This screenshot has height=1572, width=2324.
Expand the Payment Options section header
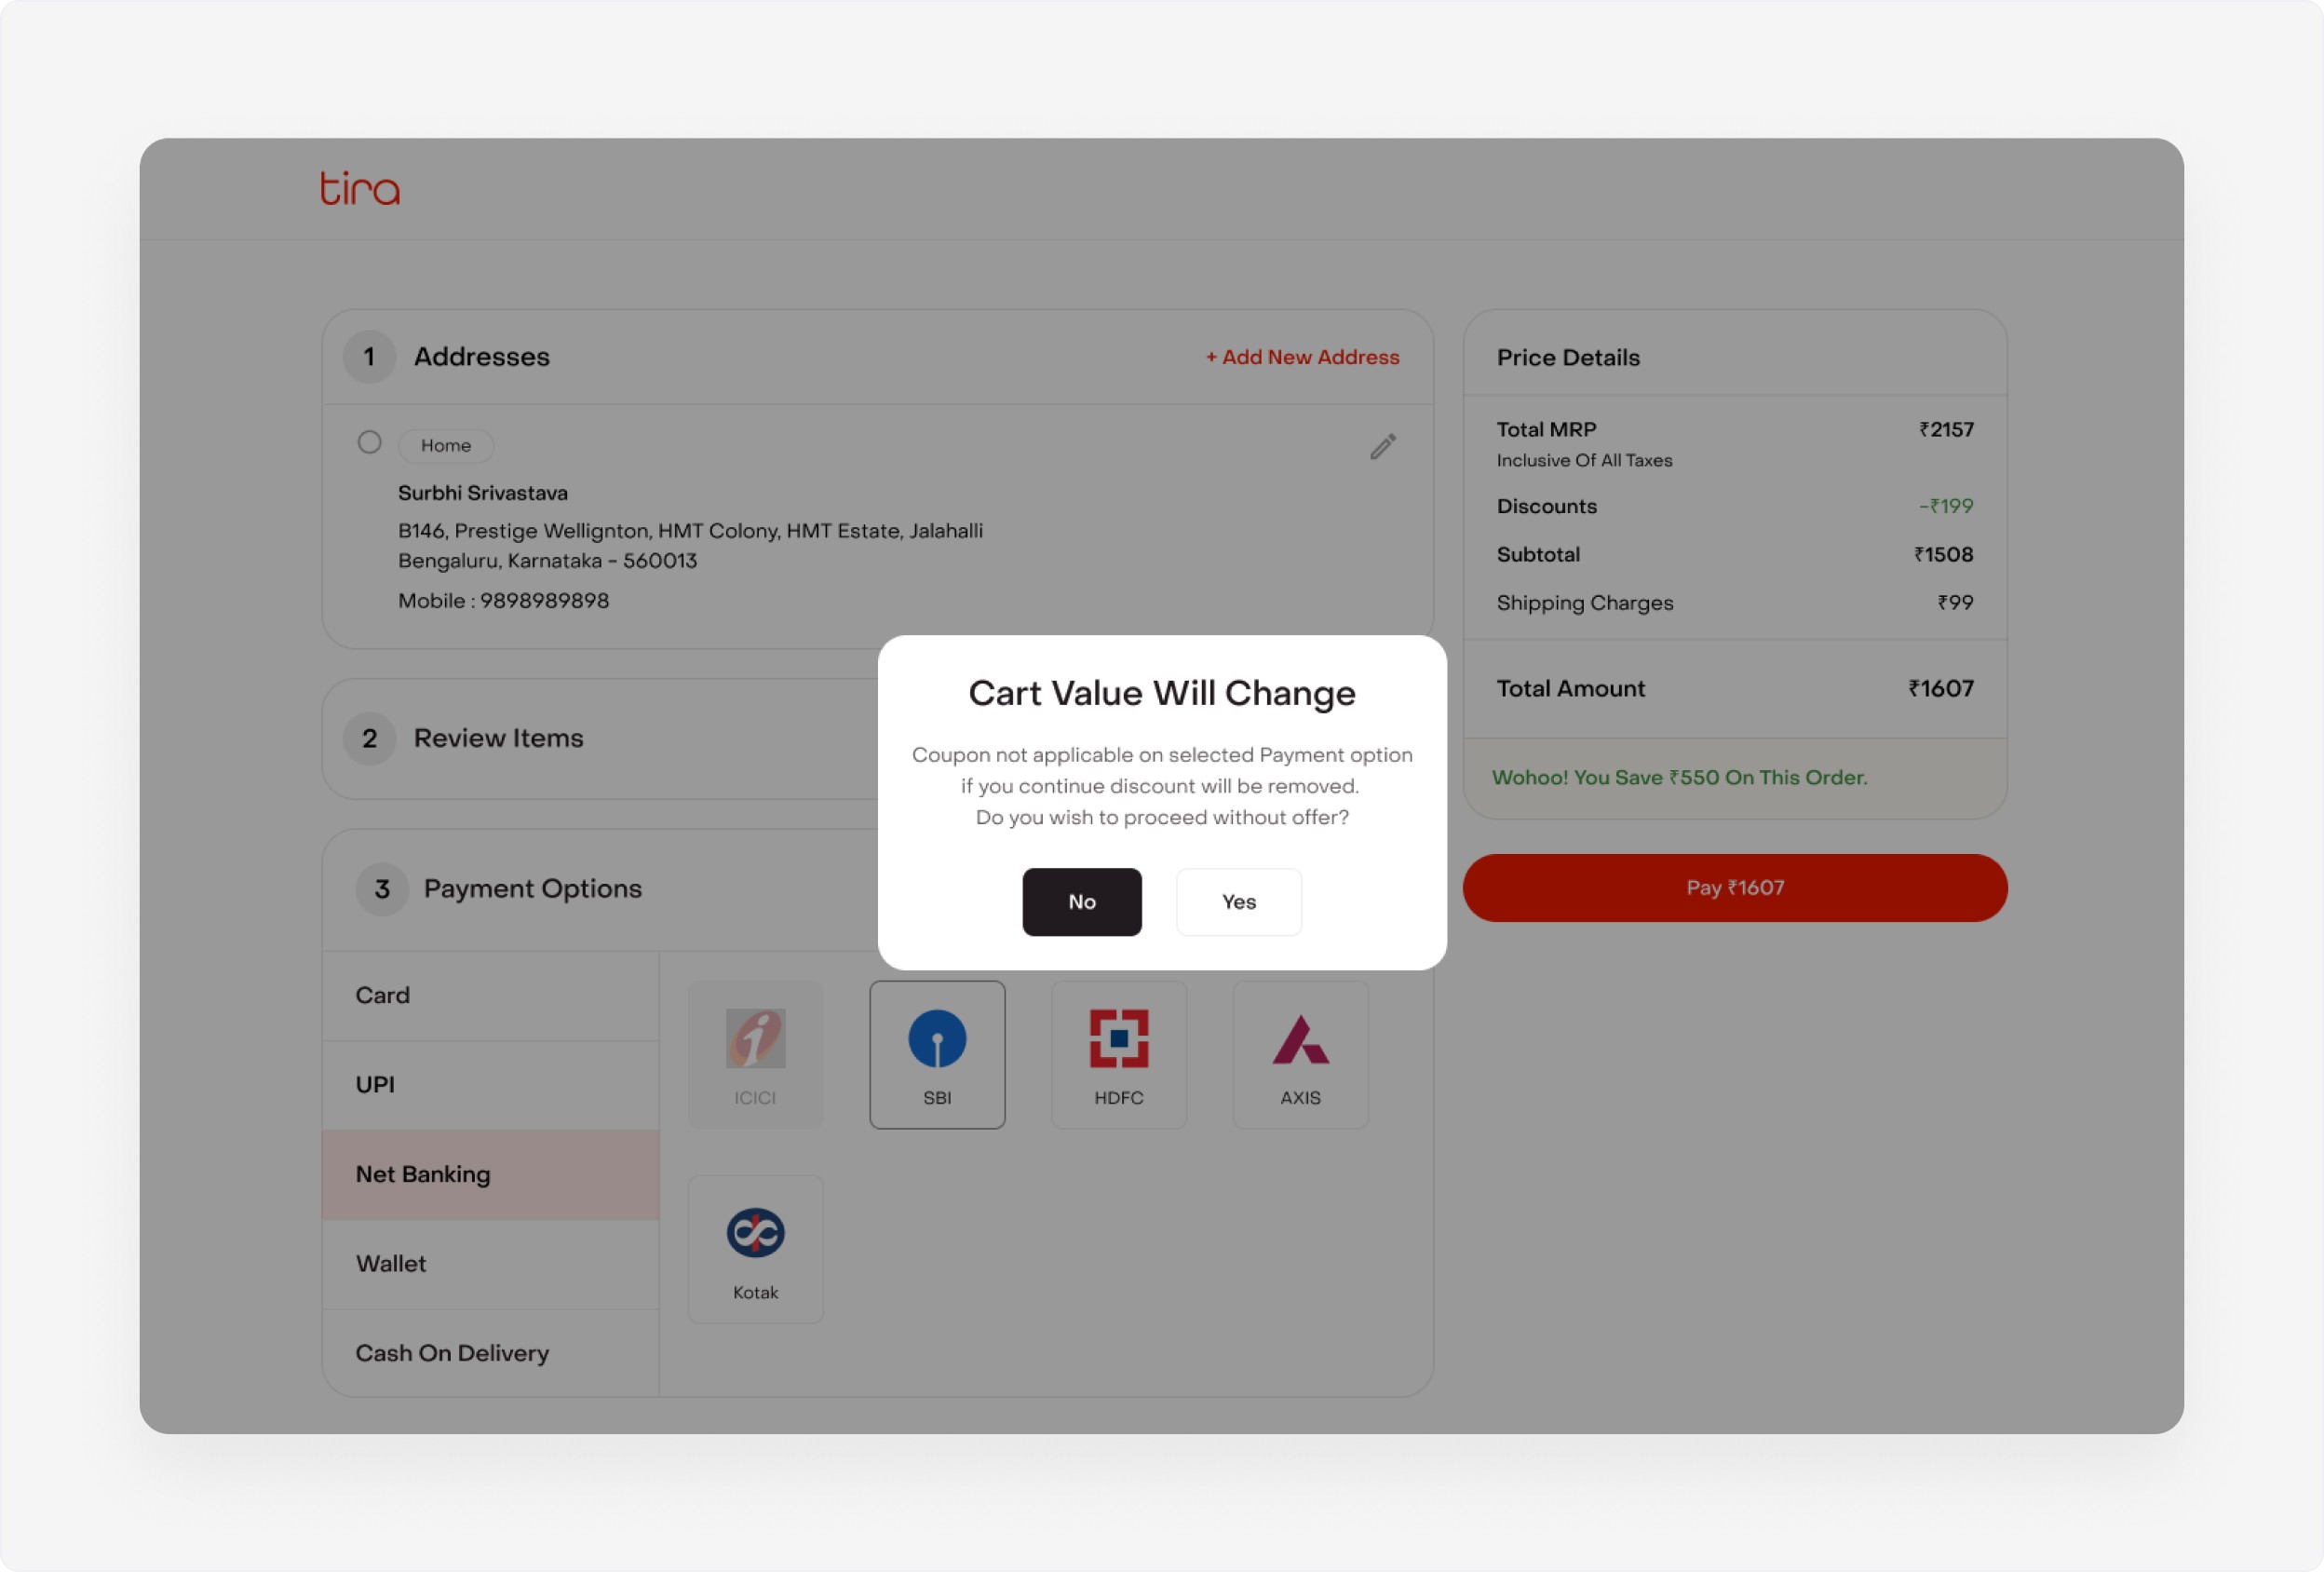pyautogui.click(x=532, y=888)
